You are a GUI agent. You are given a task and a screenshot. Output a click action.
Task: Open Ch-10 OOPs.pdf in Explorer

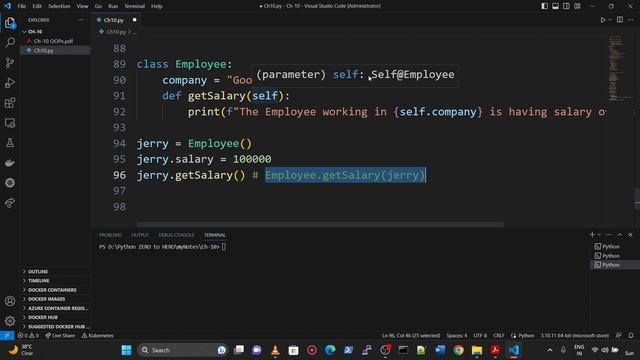[55, 41]
